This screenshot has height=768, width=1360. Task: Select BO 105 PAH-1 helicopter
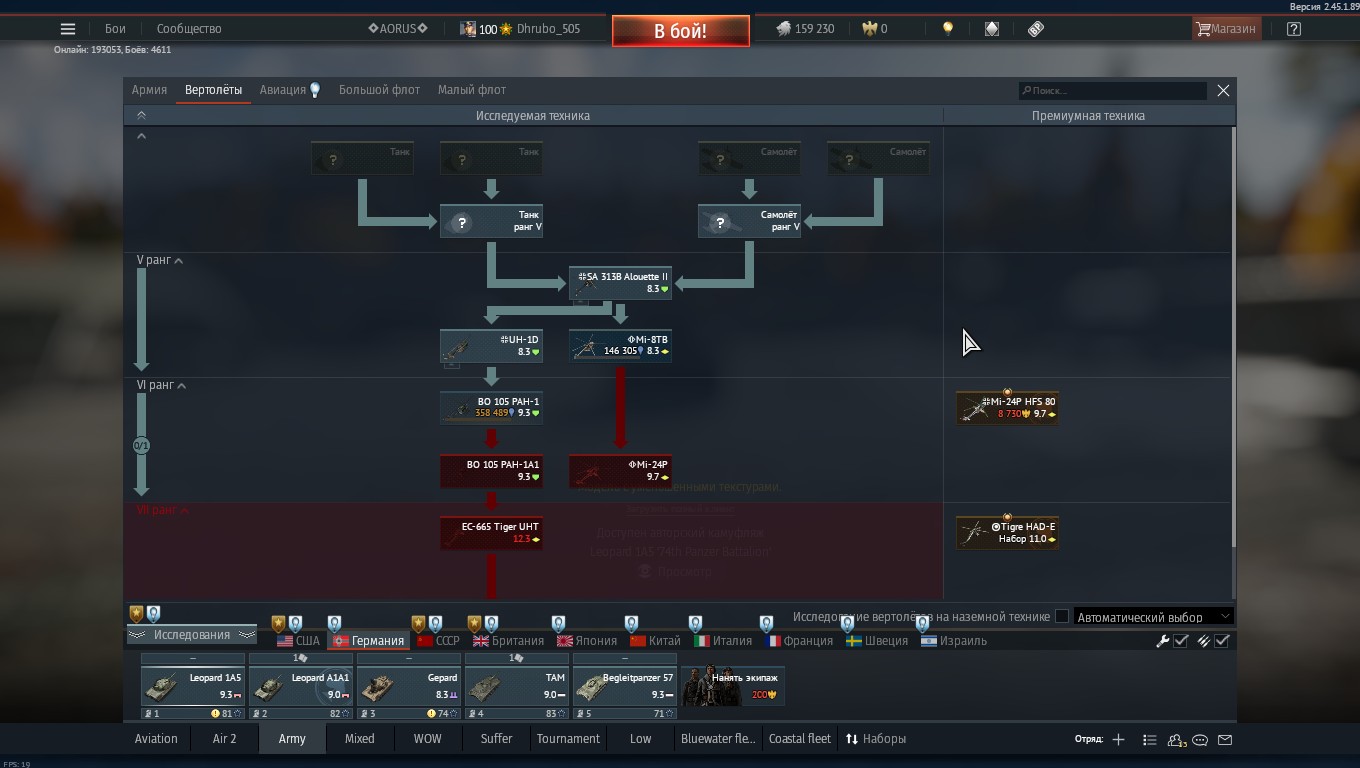(x=491, y=408)
